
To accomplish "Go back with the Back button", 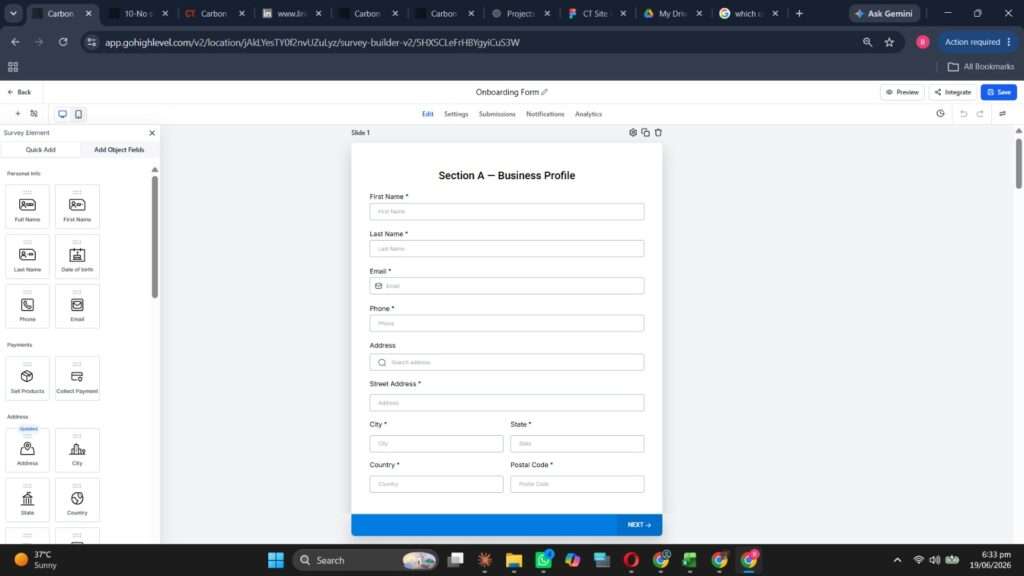I will [20, 92].
